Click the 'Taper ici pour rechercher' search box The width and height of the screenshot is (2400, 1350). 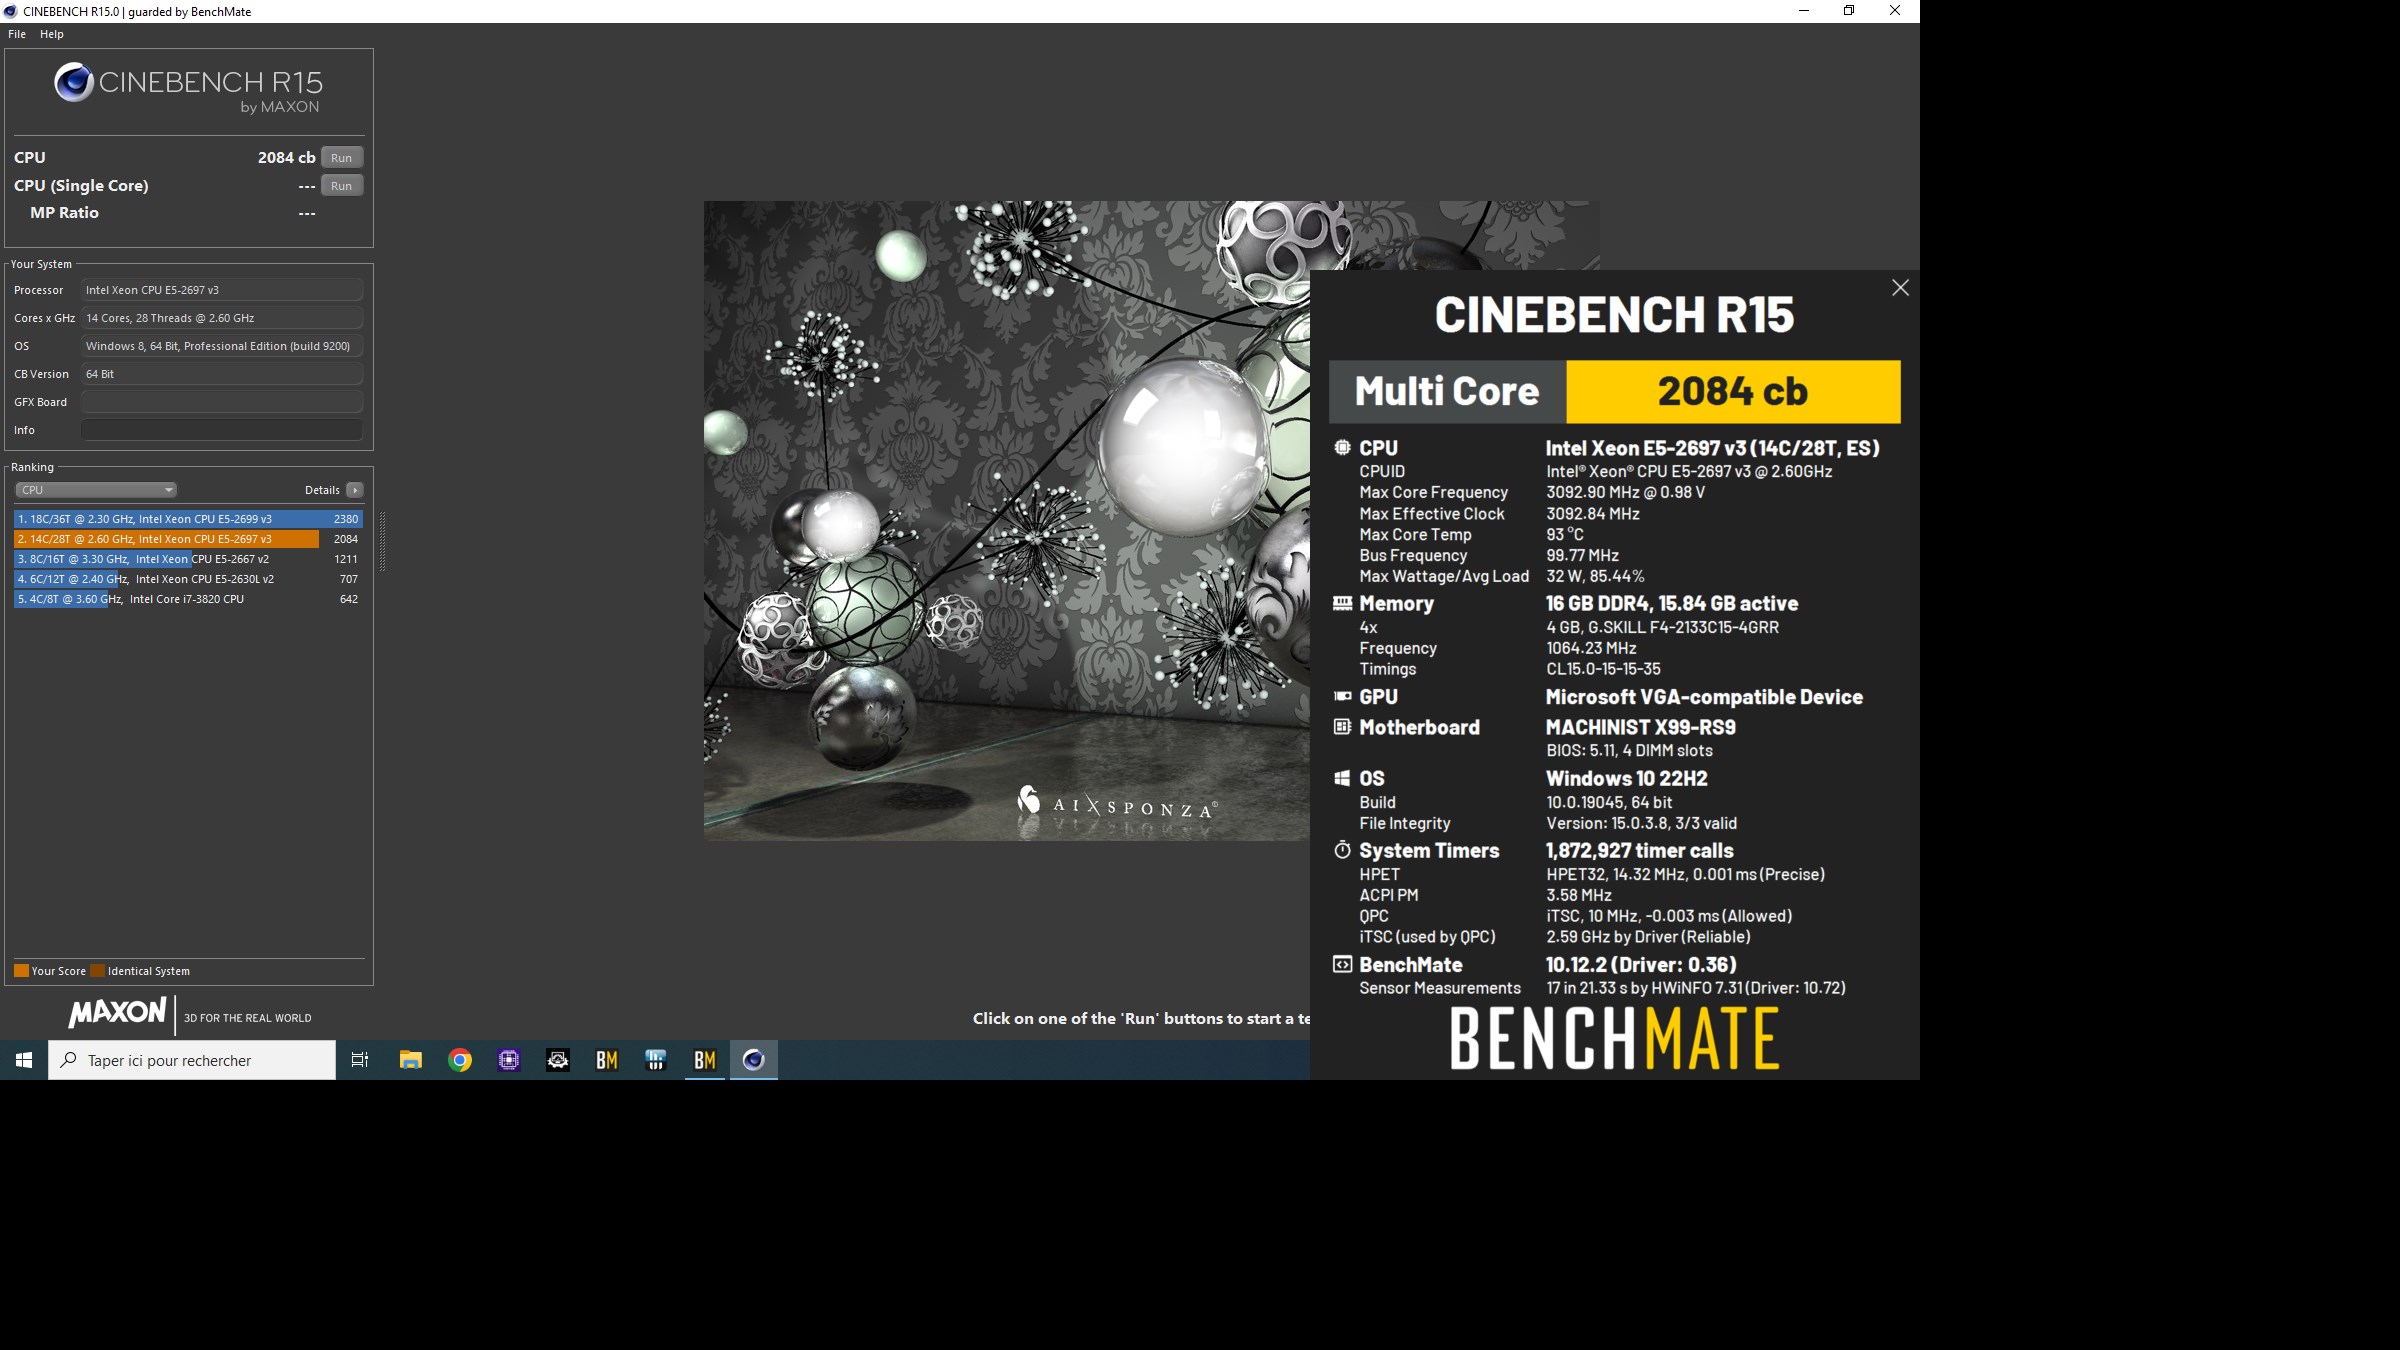click(x=192, y=1060)
